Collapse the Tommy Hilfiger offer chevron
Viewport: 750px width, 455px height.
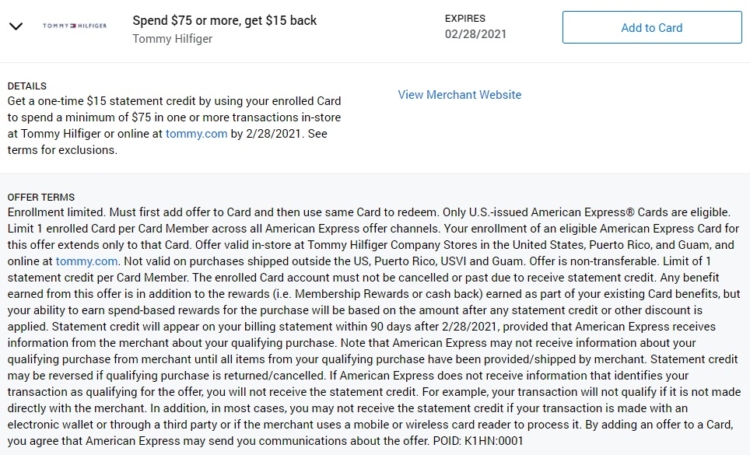point(16,26)
